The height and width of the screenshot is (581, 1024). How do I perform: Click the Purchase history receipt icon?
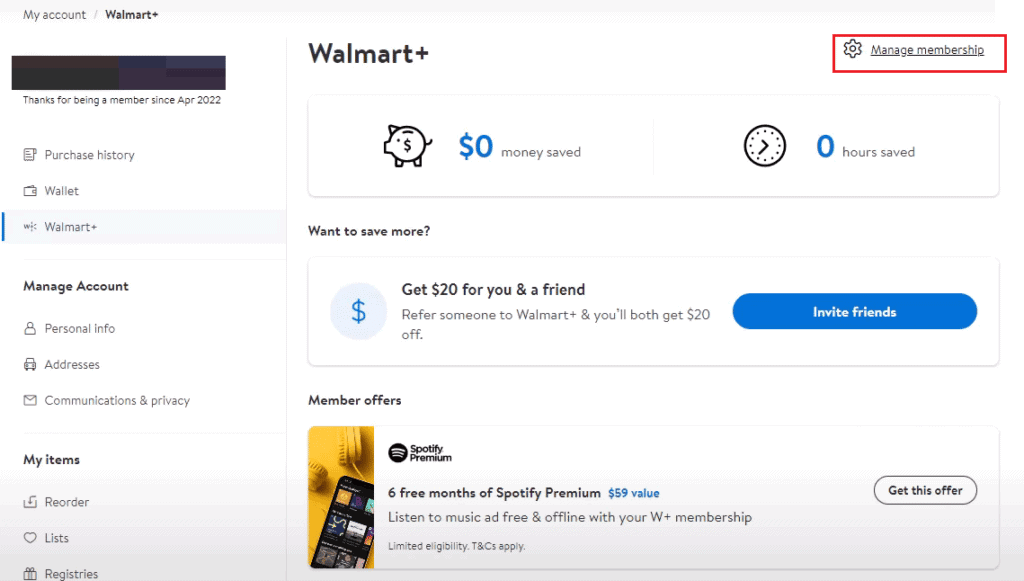point(30,155)
